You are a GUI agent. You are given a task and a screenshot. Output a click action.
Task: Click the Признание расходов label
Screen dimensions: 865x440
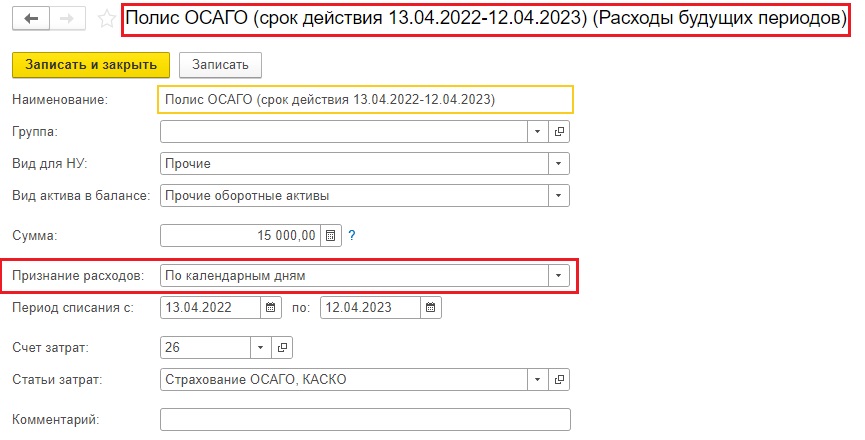[78, 276]
